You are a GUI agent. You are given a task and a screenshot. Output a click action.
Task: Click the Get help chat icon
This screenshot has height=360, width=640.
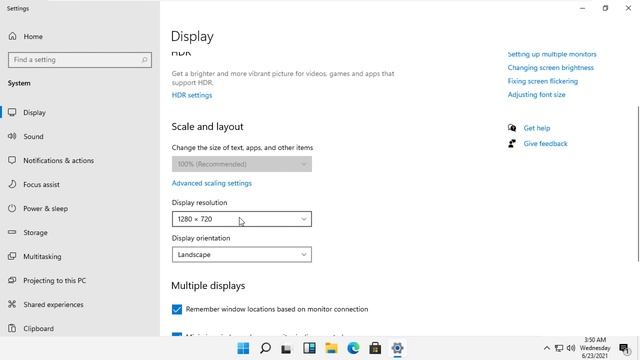(x=512, y=128)
